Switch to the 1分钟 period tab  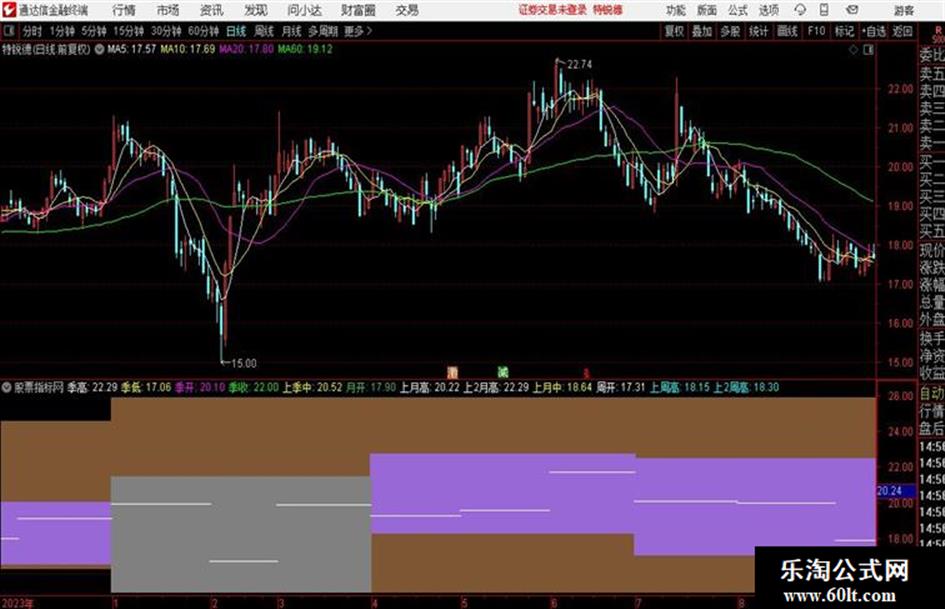(61, 31)
